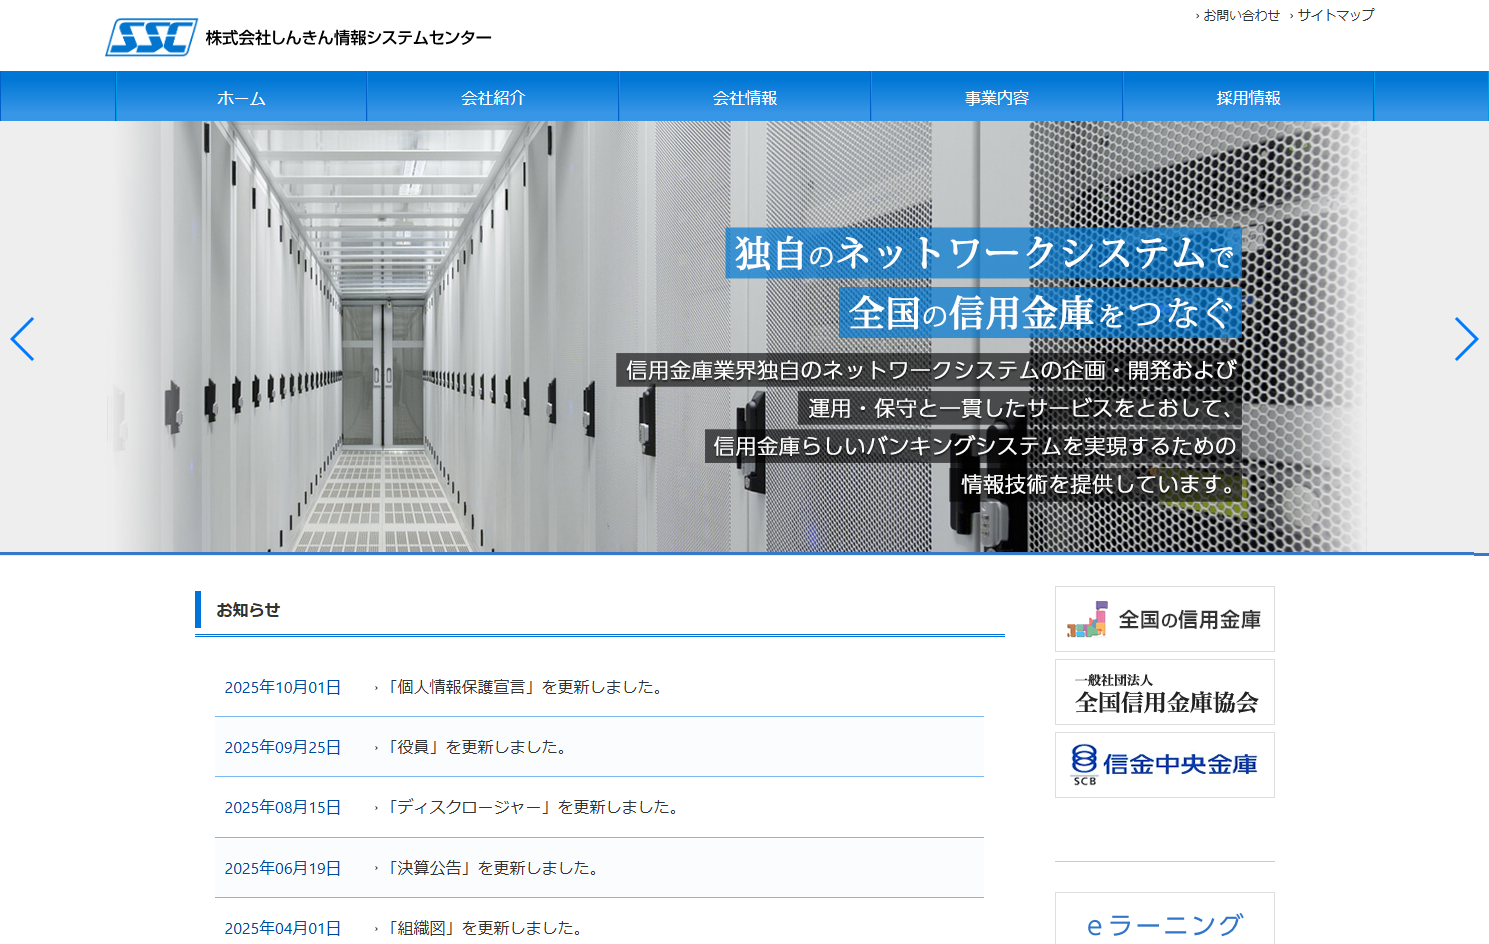Navigate to ホーム in the menu bar

point(241,97)
